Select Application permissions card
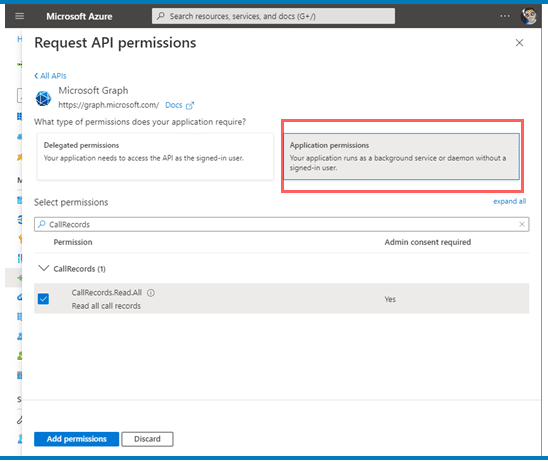This screenshot has height=463, width=548. point(401,157)
